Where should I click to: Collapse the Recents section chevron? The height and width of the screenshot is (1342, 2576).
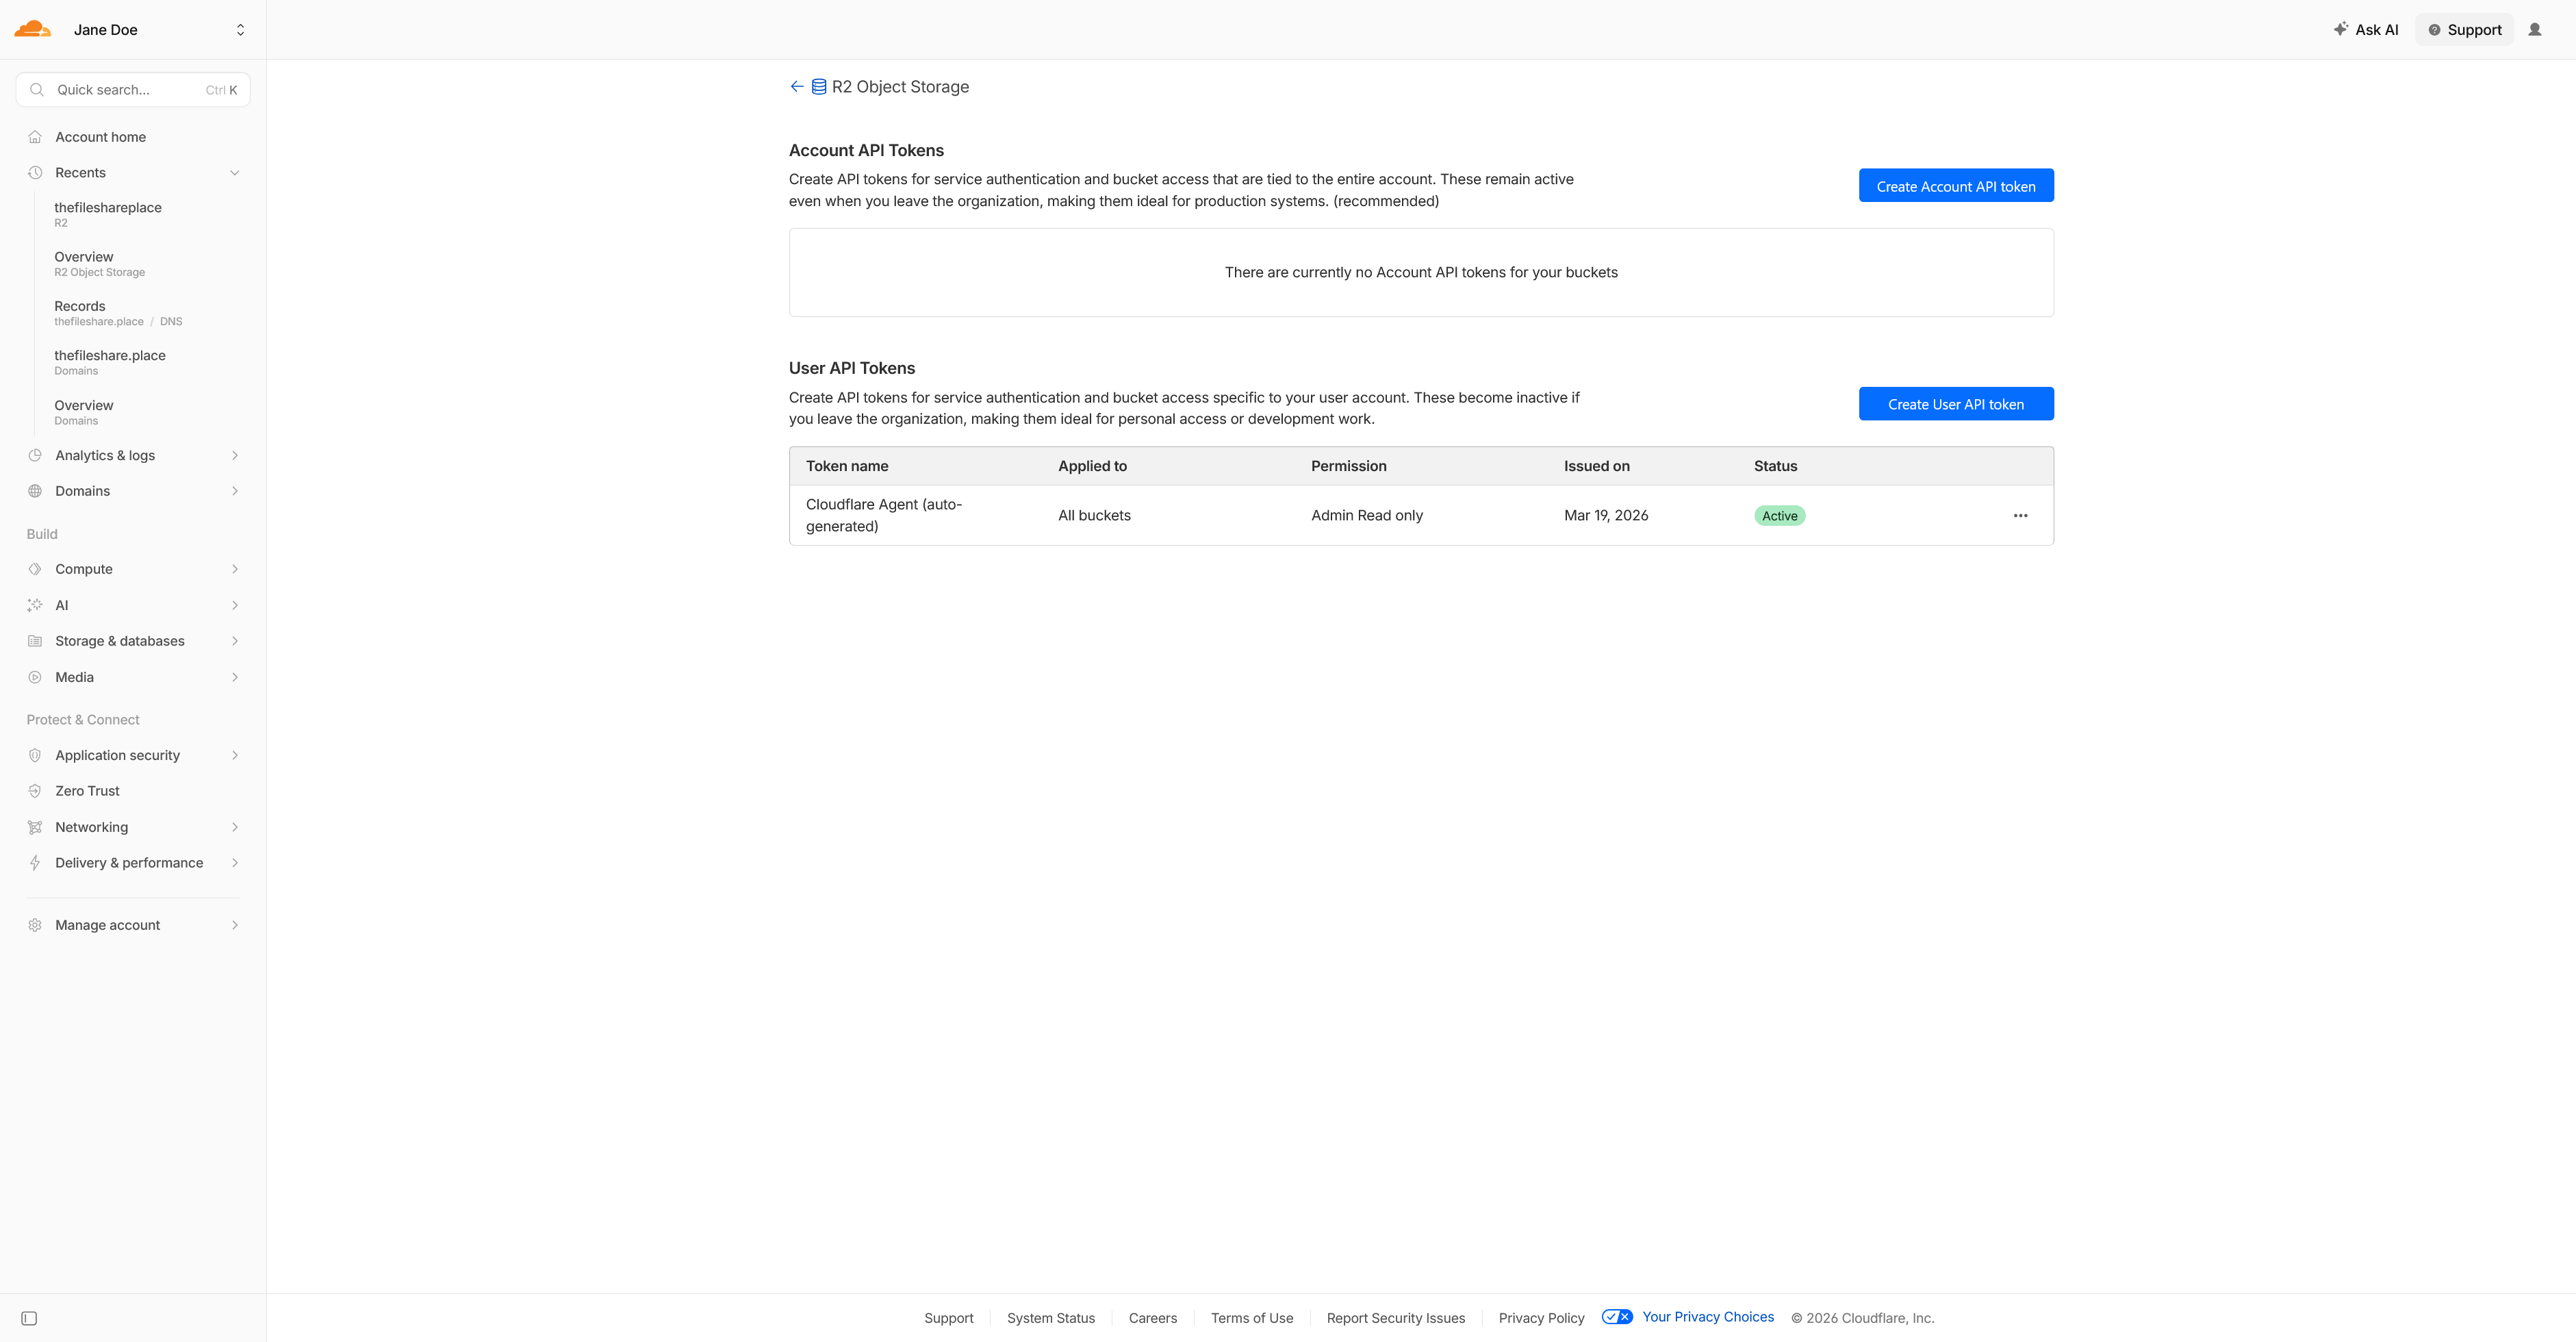(235, 173)
